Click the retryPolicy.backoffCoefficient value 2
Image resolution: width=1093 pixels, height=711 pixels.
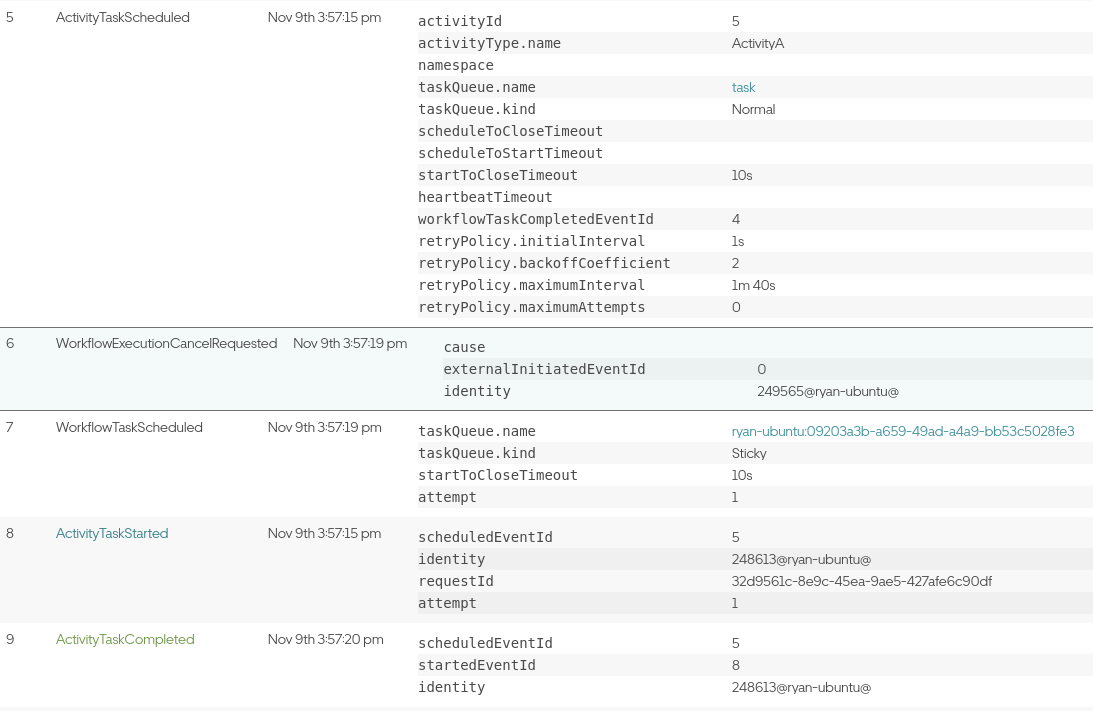point(735,263)
